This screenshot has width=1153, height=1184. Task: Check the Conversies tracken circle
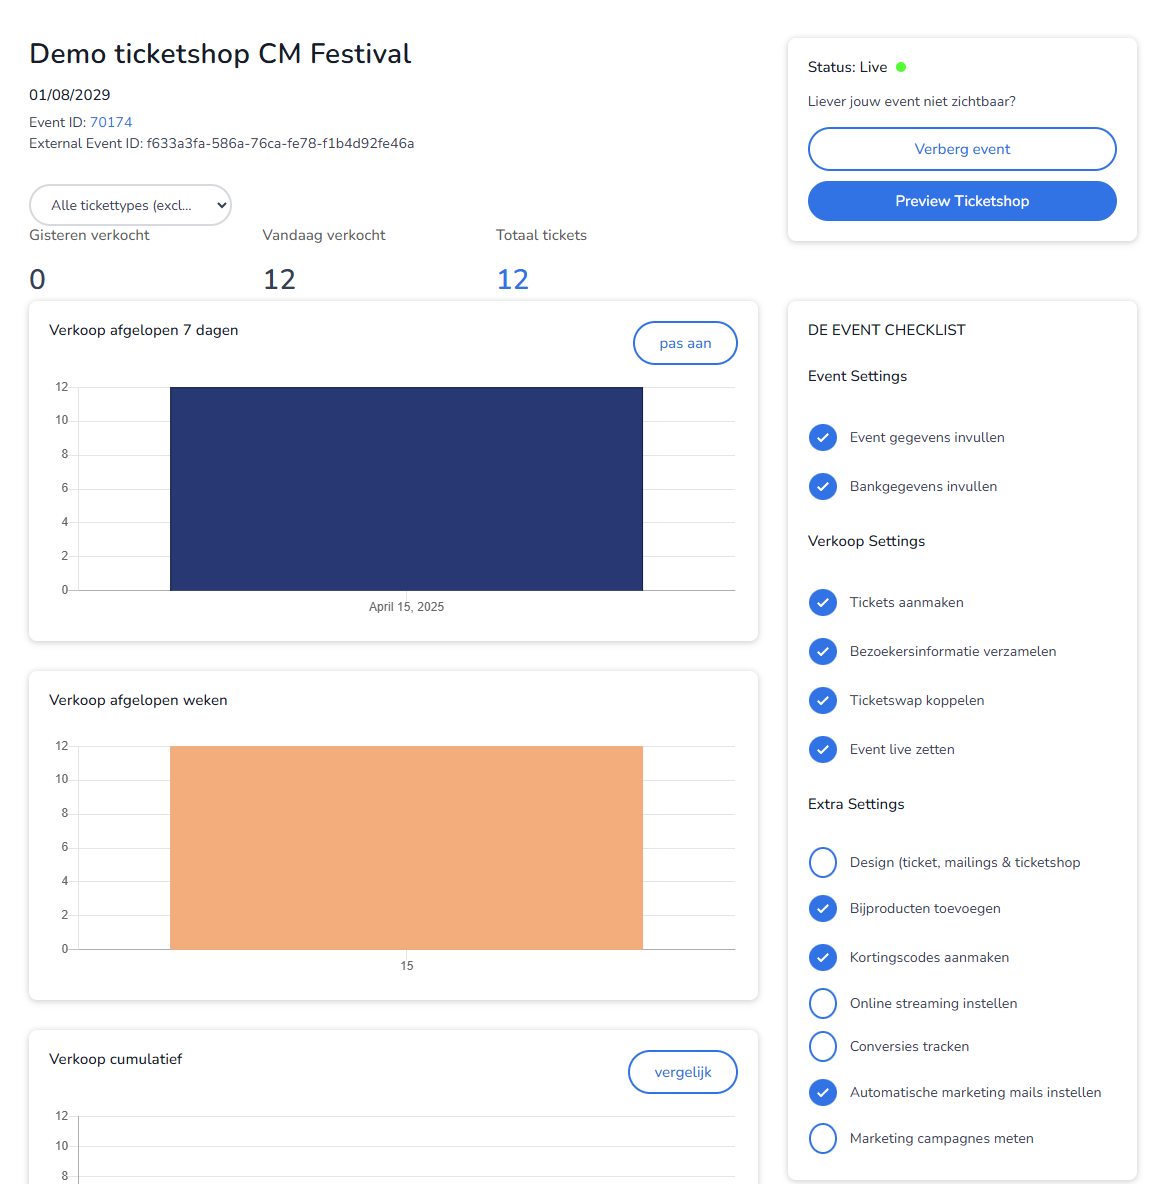pyautogui.click(x=823, y=1046)
